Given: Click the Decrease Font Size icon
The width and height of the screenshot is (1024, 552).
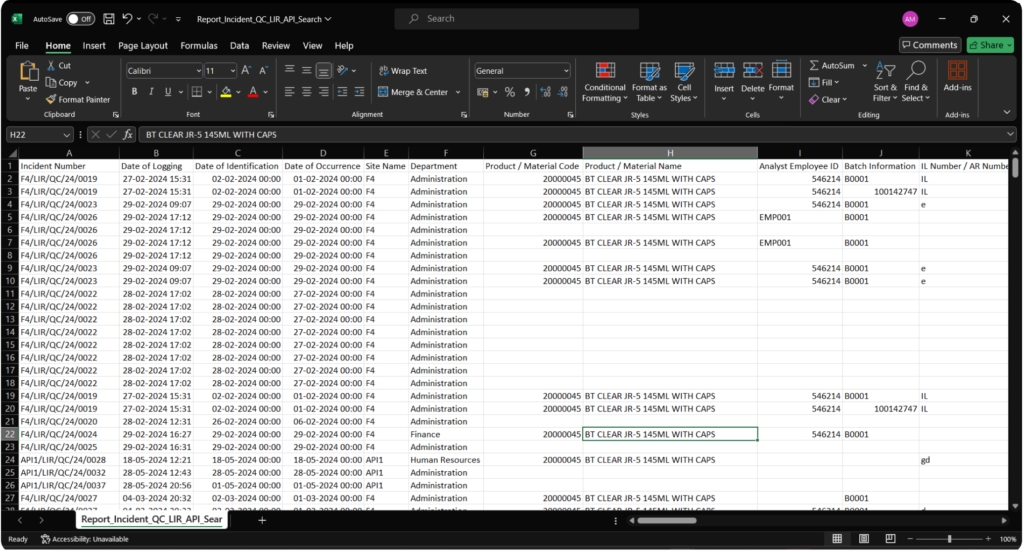Looking at the screenshot, I should [263, 71].
